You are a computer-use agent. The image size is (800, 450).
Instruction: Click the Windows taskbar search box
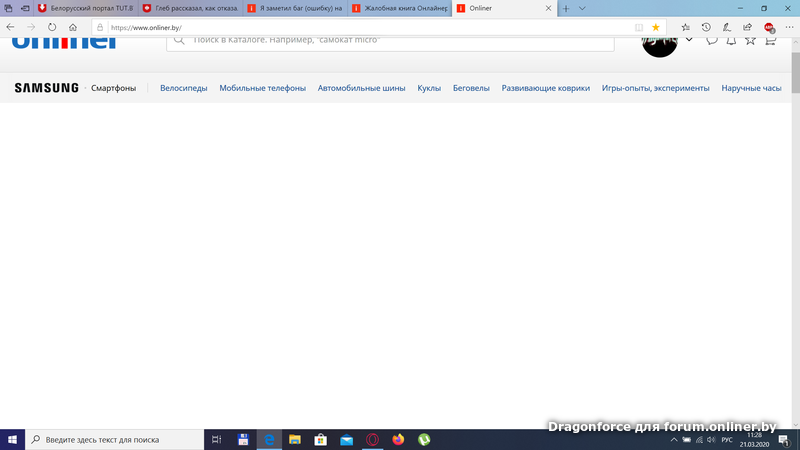(x=114, y=439)
